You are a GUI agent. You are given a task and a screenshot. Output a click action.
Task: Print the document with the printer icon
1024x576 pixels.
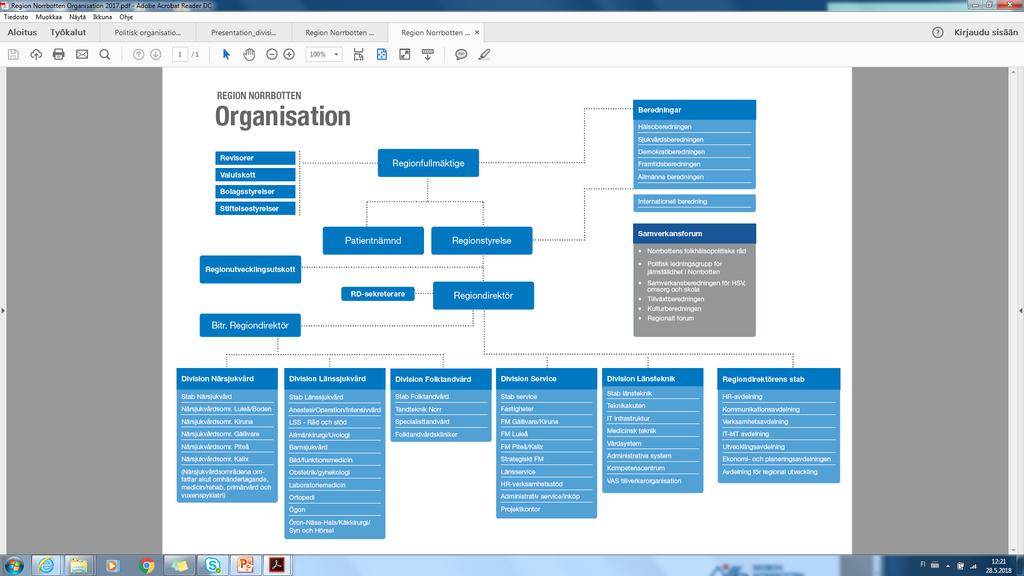59,54
